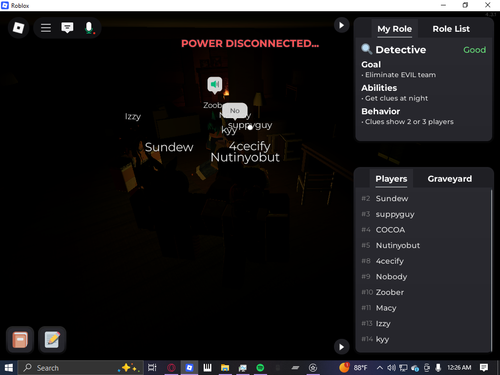500x375 pixels.
Task: Select player #5 Nutinyobut in list
Action: coord(423,245)
